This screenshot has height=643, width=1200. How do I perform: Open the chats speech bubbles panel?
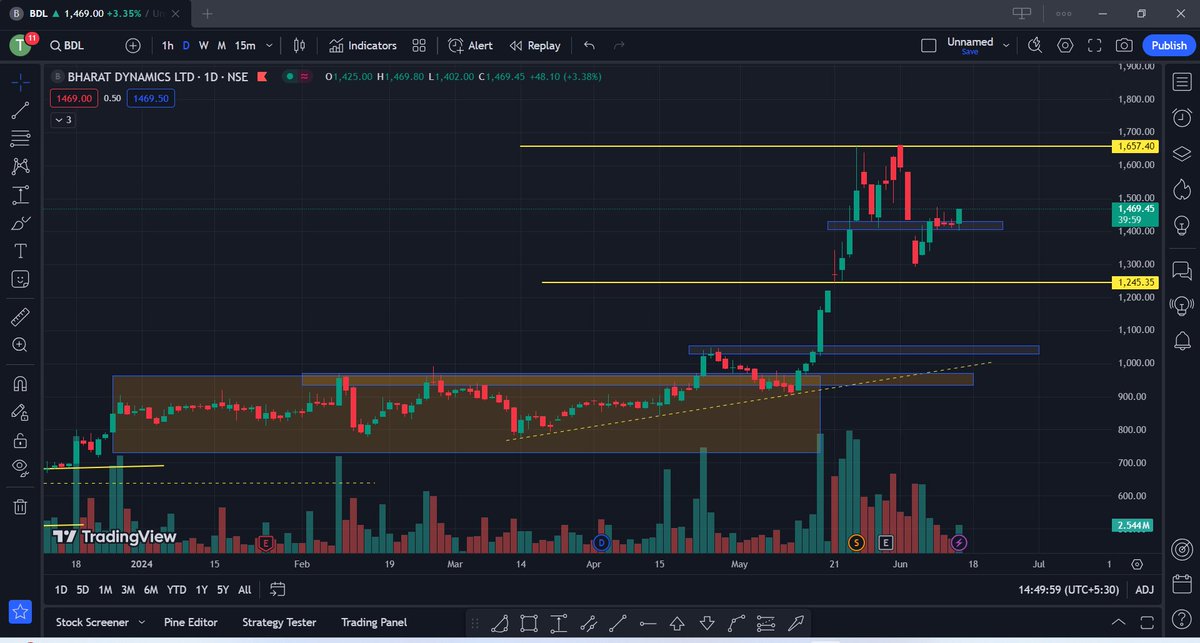(1182, 270)
